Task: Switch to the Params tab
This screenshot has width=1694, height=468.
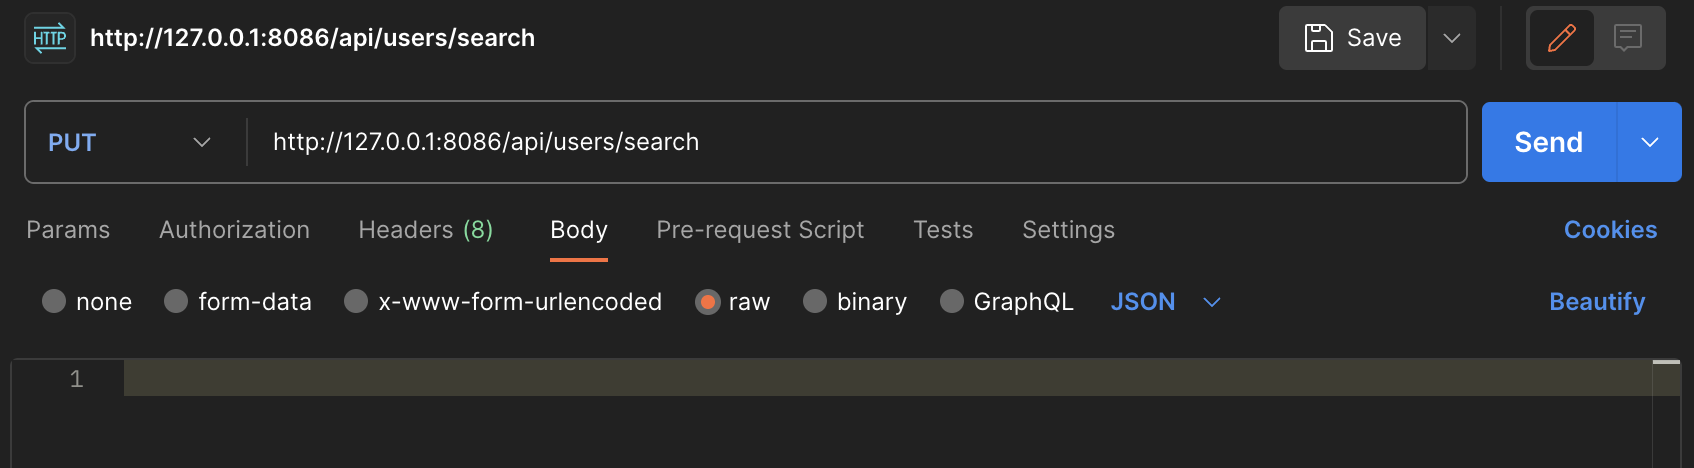Action: [68, 230]
